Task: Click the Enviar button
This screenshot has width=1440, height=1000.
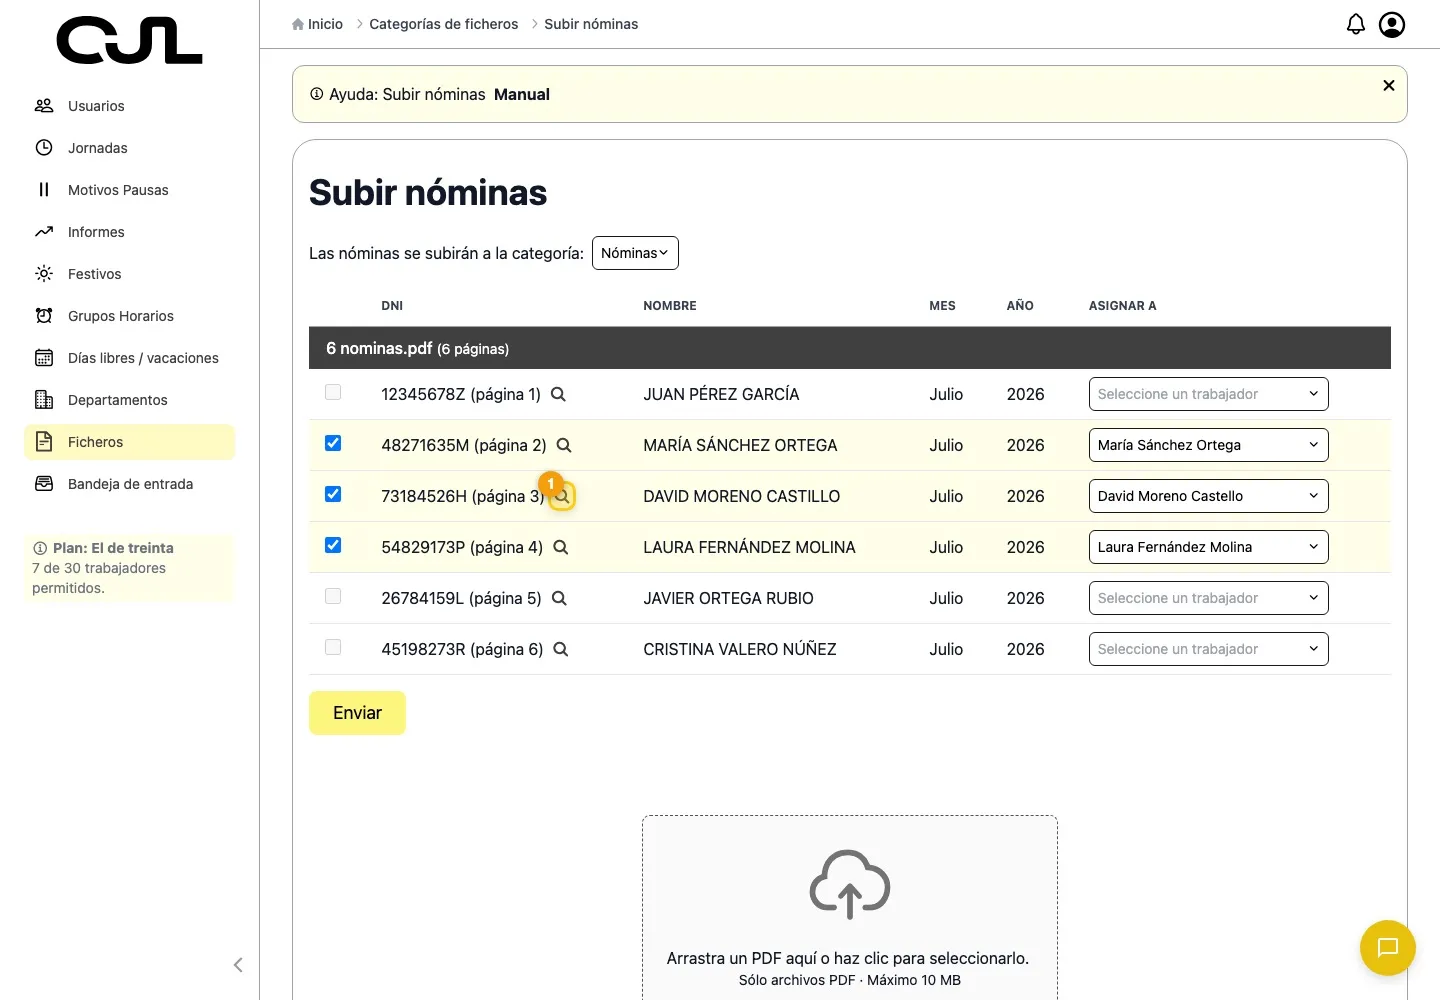Action: point(357,713)
